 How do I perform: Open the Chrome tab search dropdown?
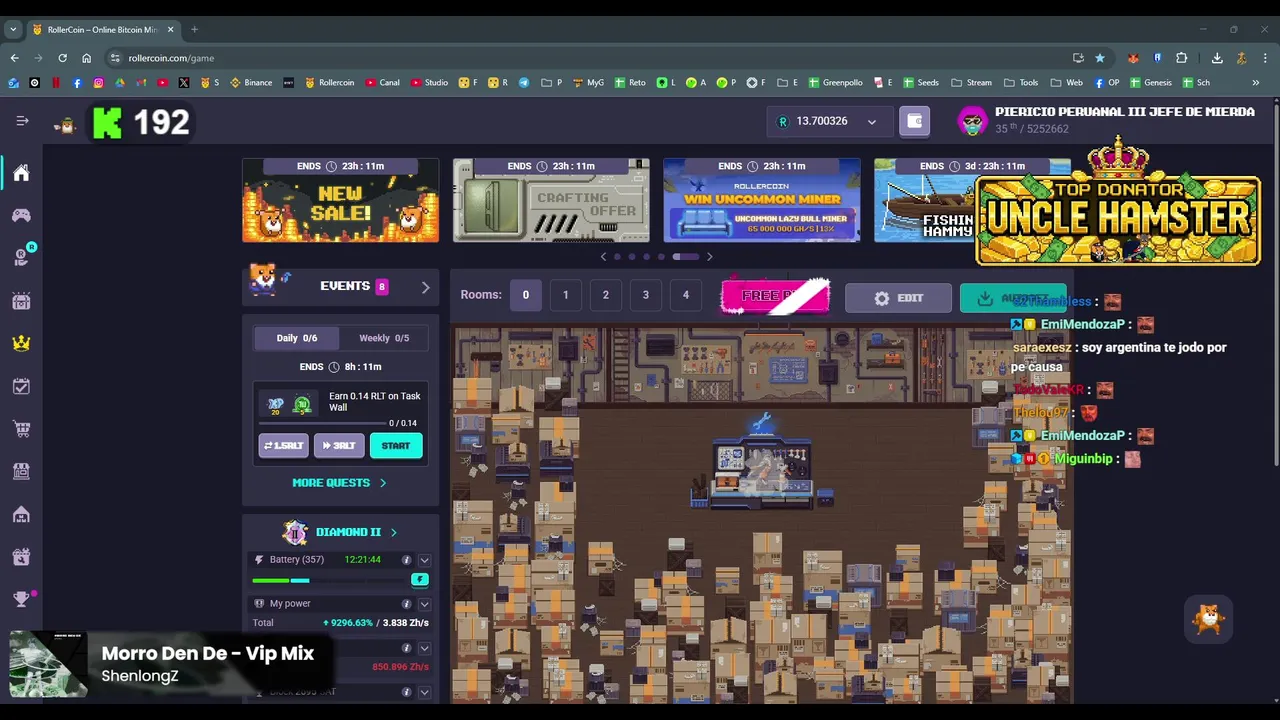click(x=13, y=29)
